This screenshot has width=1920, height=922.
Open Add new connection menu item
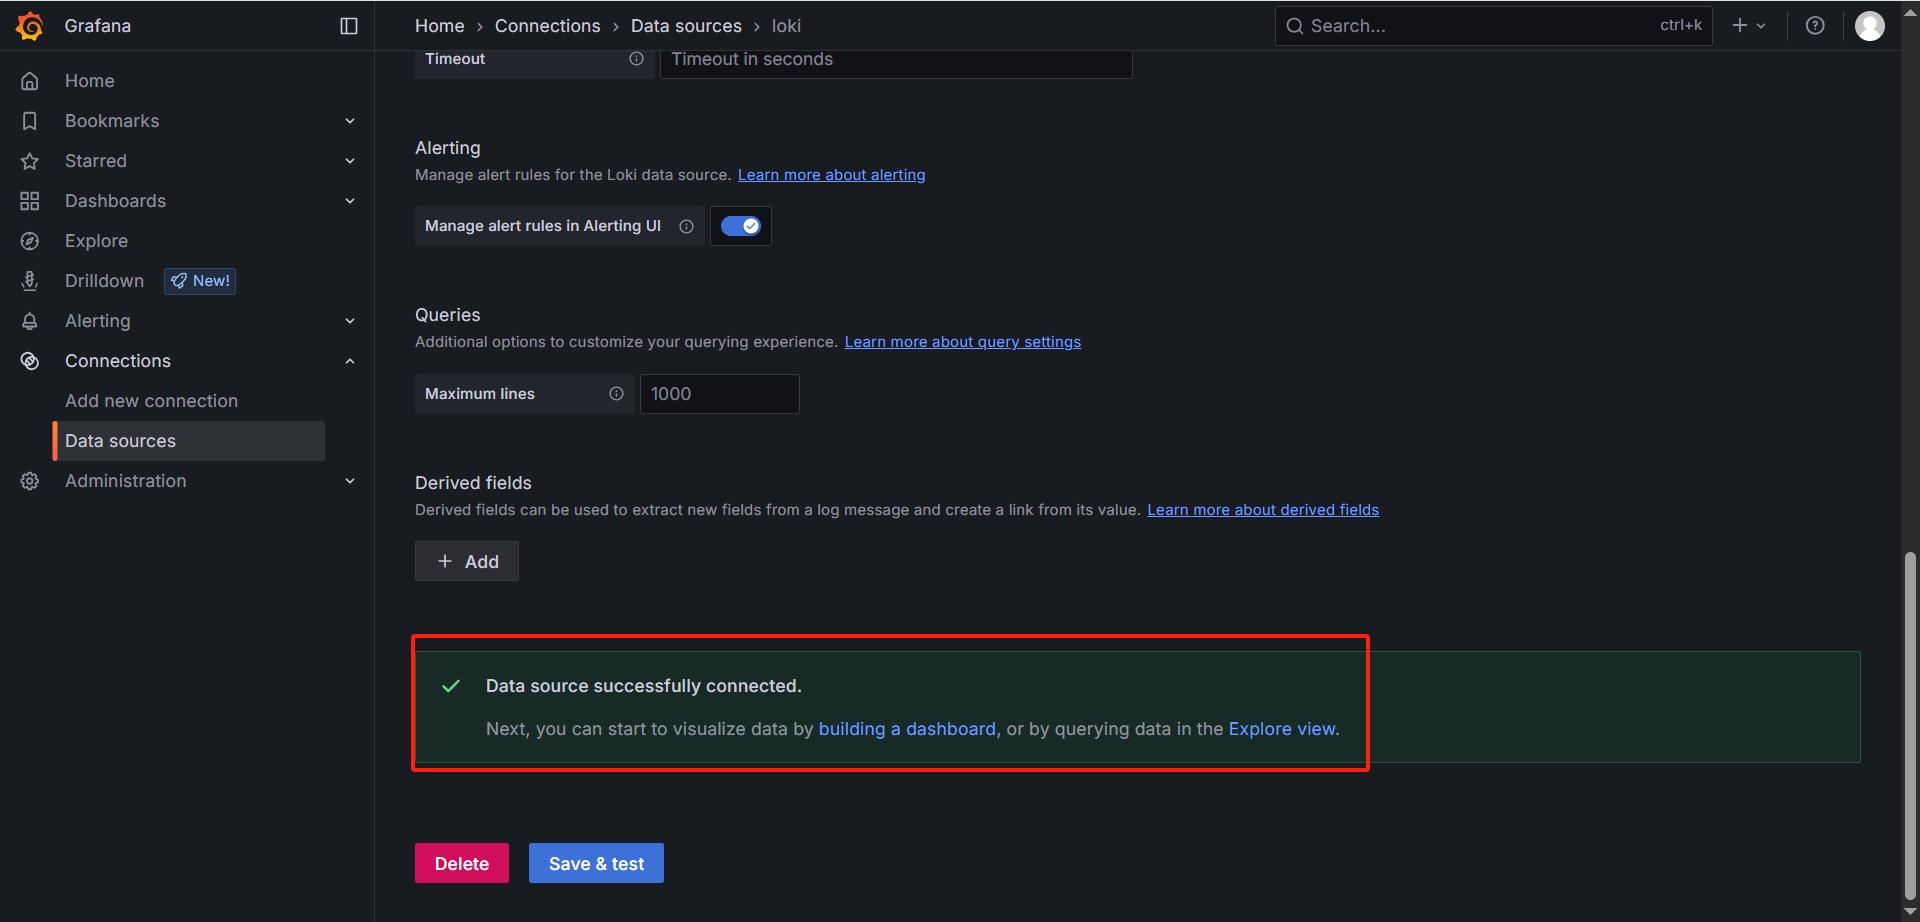coord(151,401)
